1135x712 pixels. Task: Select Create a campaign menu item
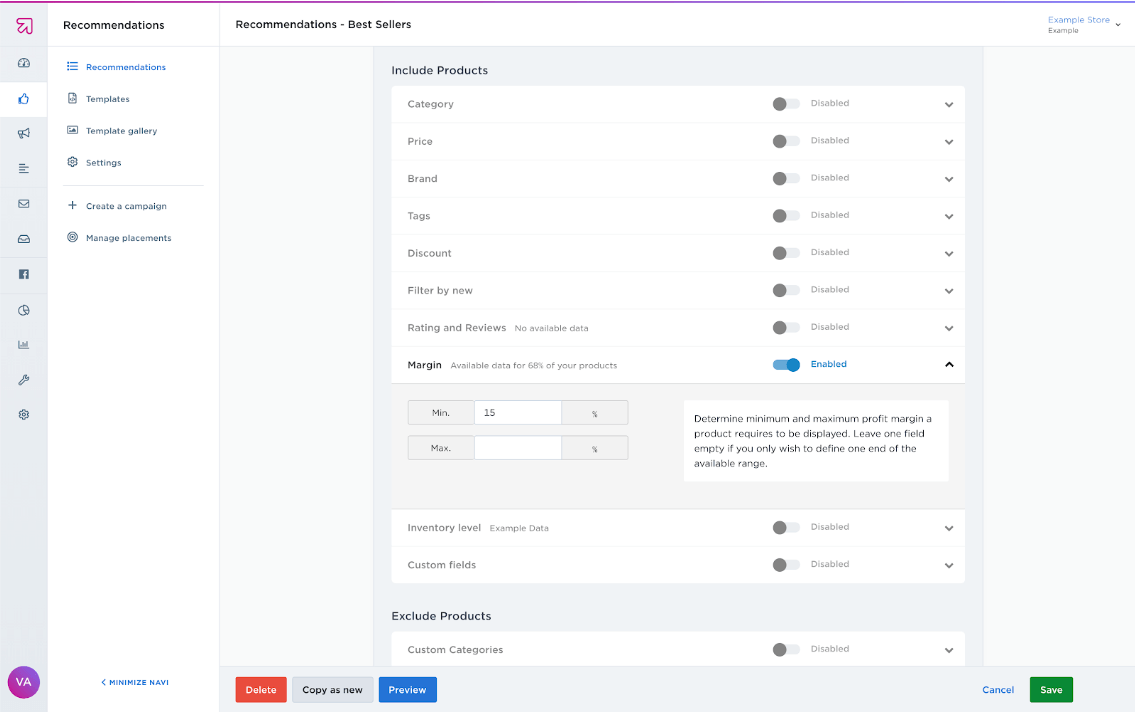pos(126,206)
